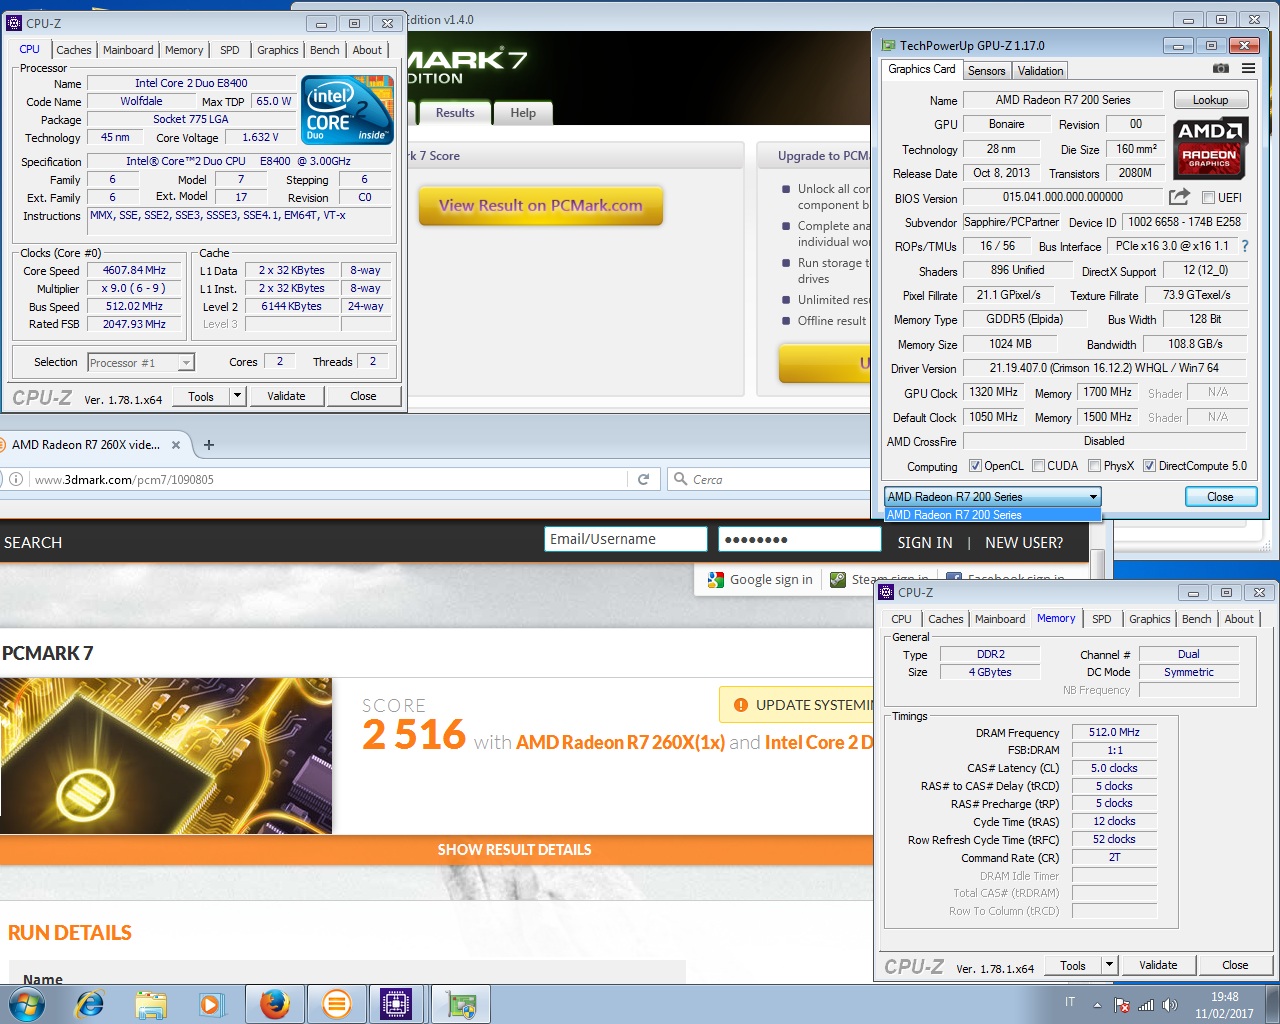Show hidden tray icons arrow

(x=1097, y=1005)
